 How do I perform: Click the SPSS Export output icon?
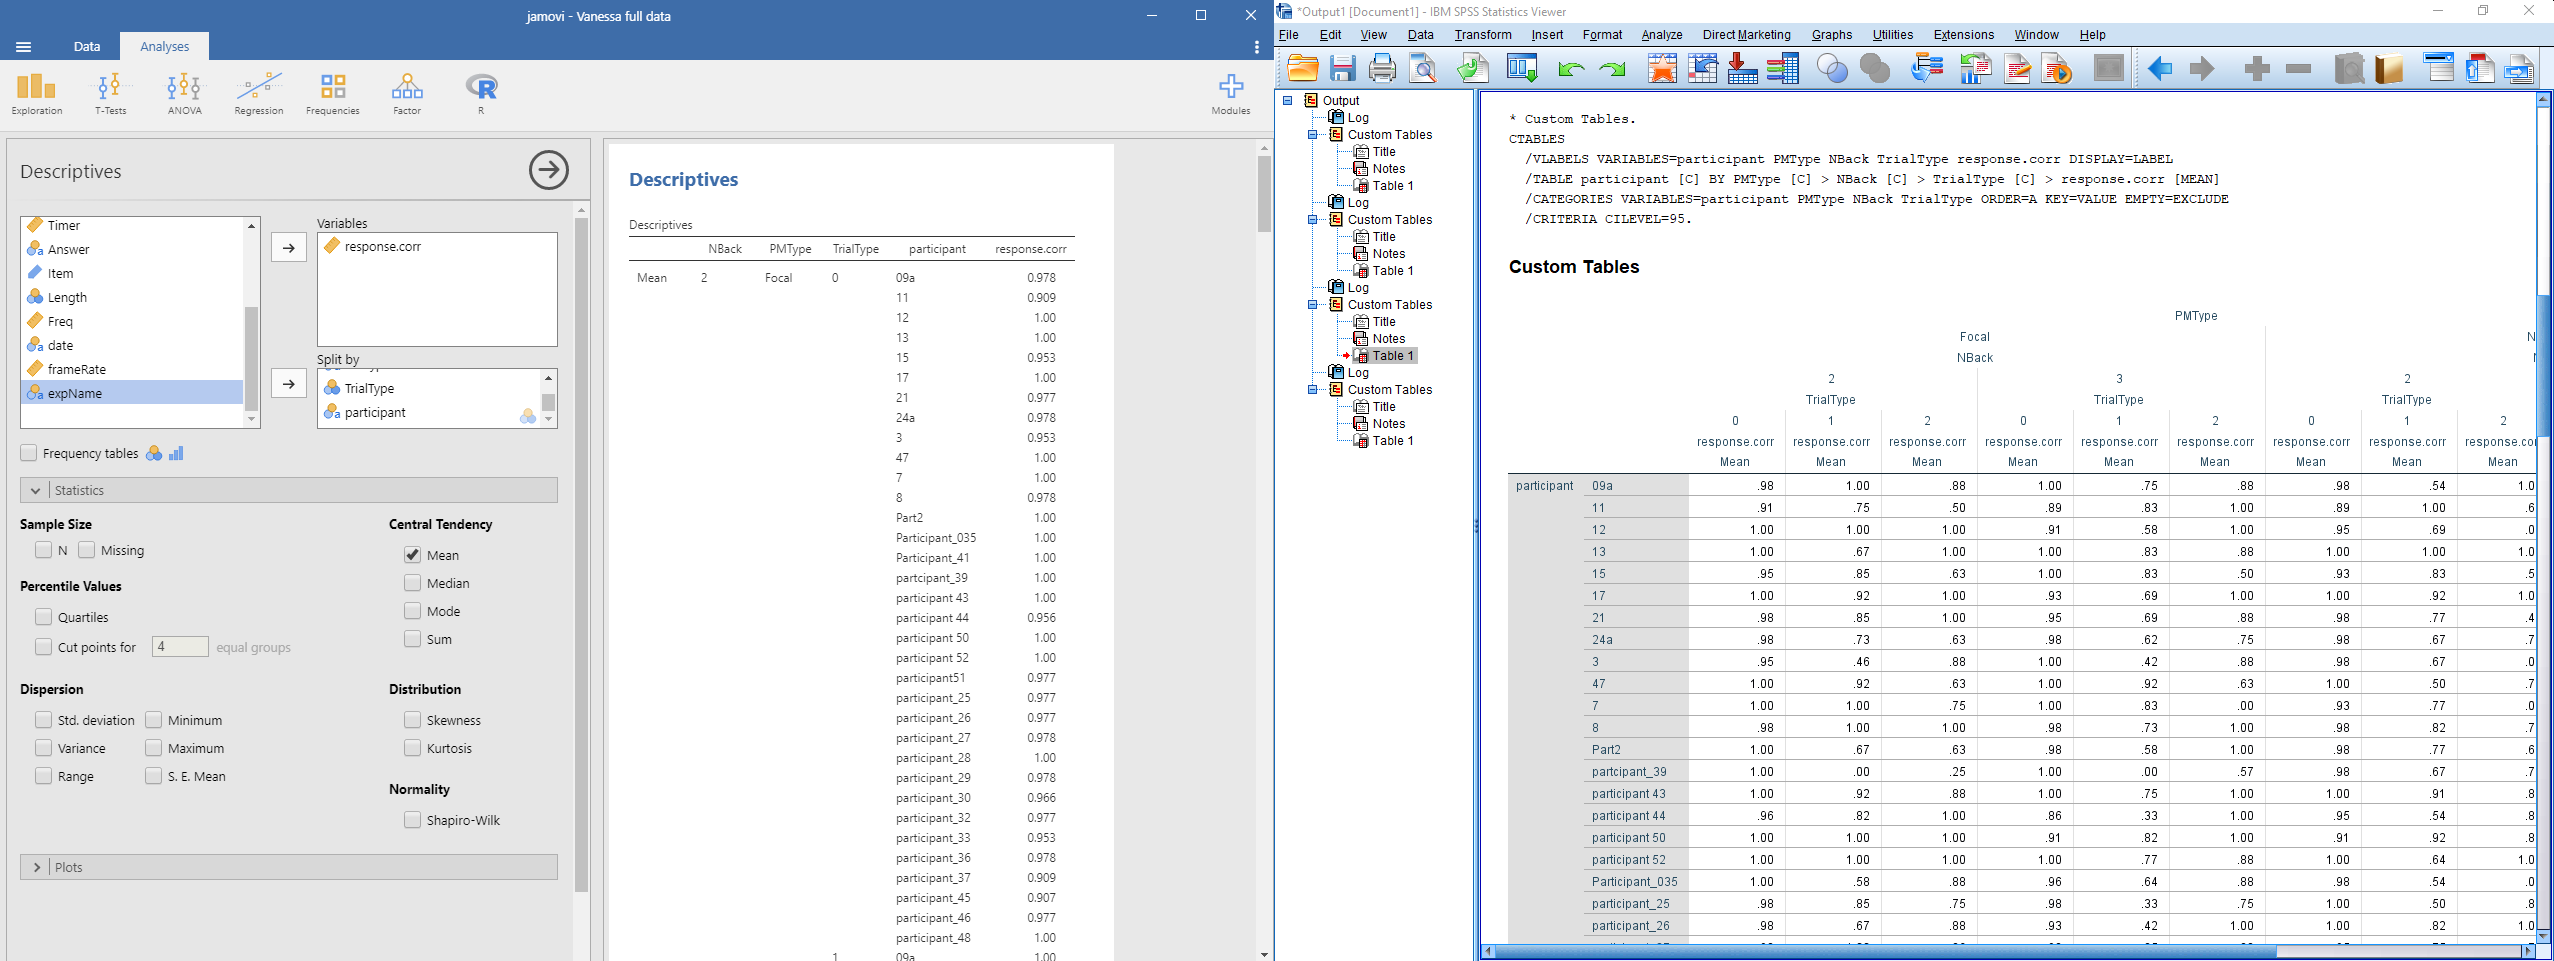(x=1472, y=68)
